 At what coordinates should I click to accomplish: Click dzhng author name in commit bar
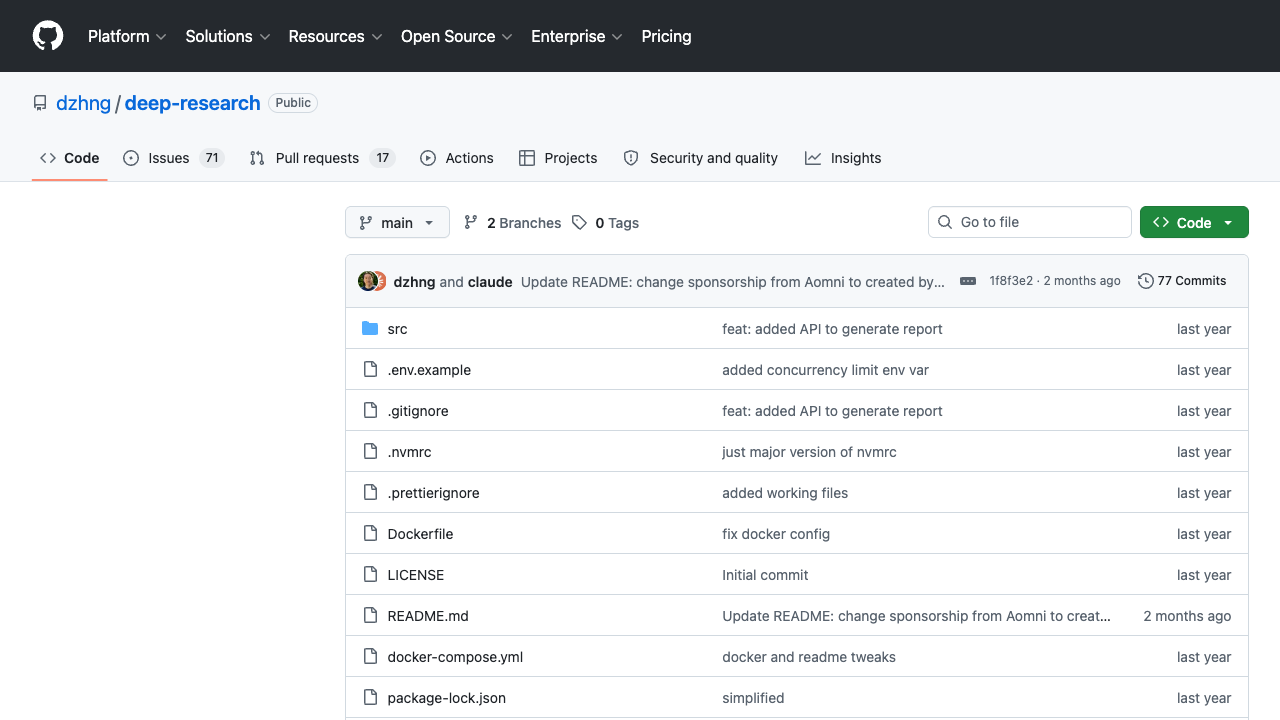(414, 282)
